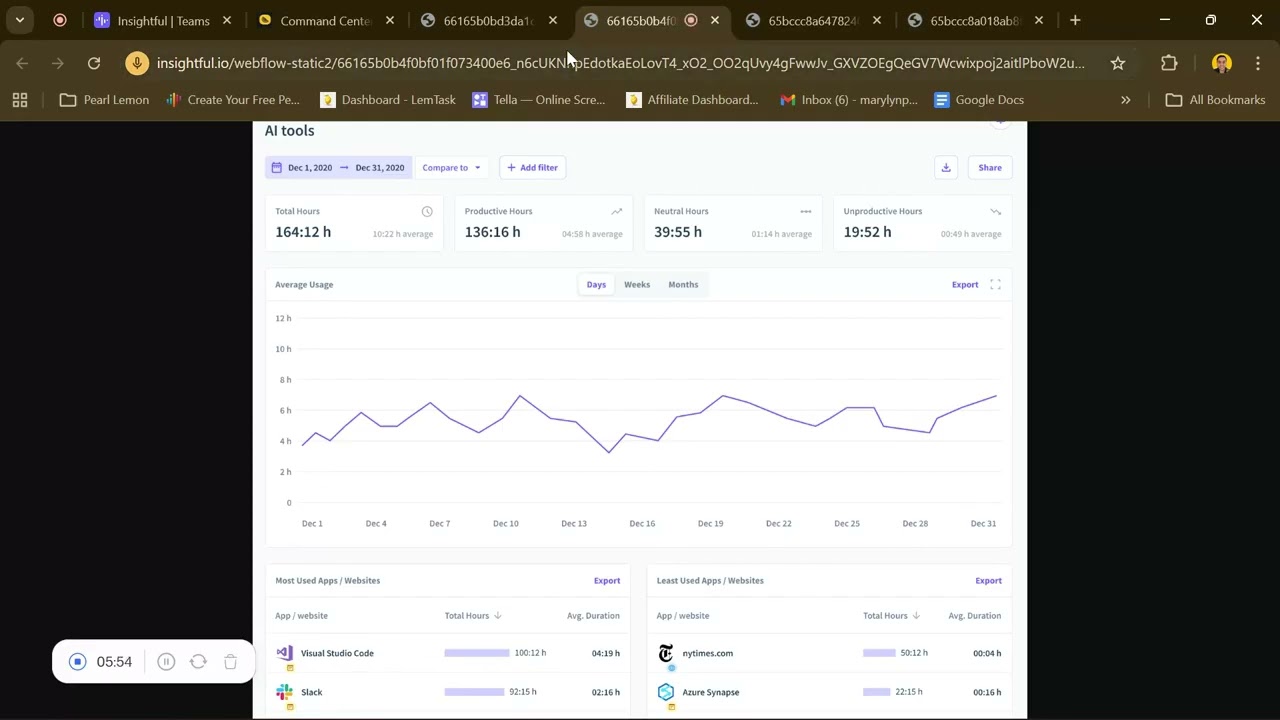Show more bookmarks with the chevron
Image resolution: width=1280 pixels, height=720 pixels.
1125,100
